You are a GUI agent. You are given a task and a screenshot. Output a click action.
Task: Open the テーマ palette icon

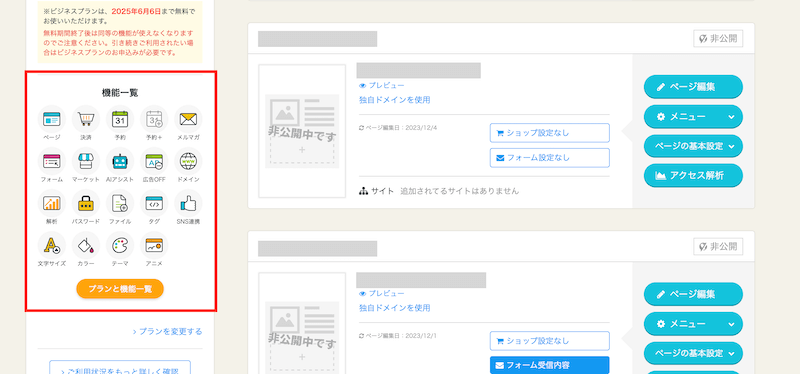(120, 245)
